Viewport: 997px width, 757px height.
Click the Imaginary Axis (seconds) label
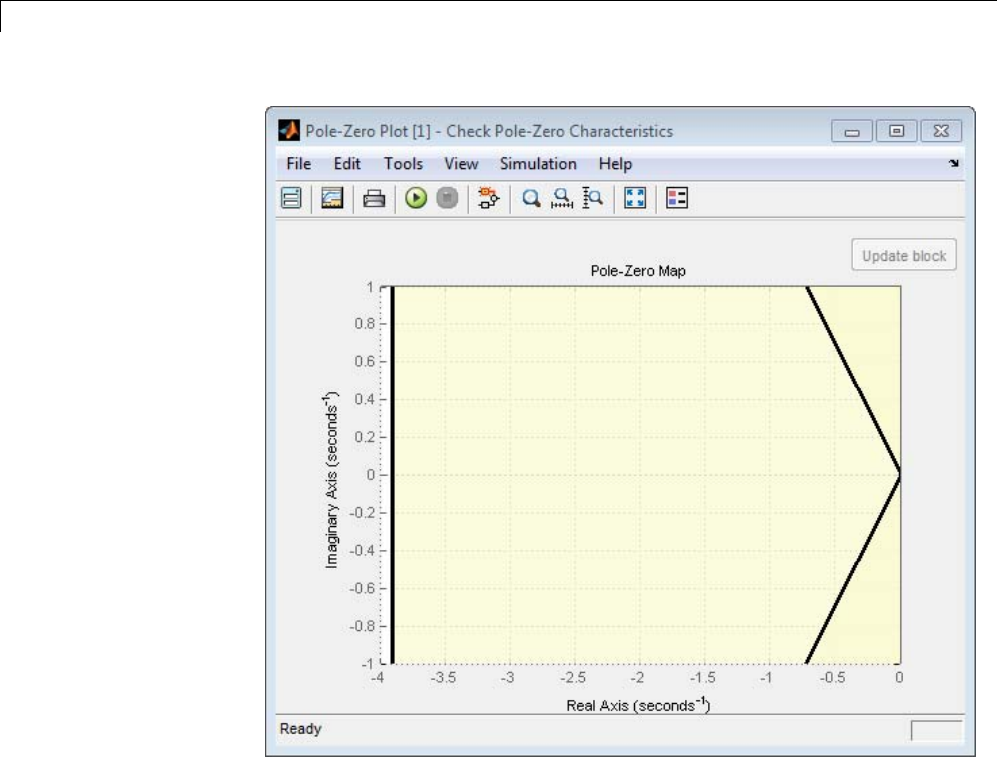click(331, 480)
